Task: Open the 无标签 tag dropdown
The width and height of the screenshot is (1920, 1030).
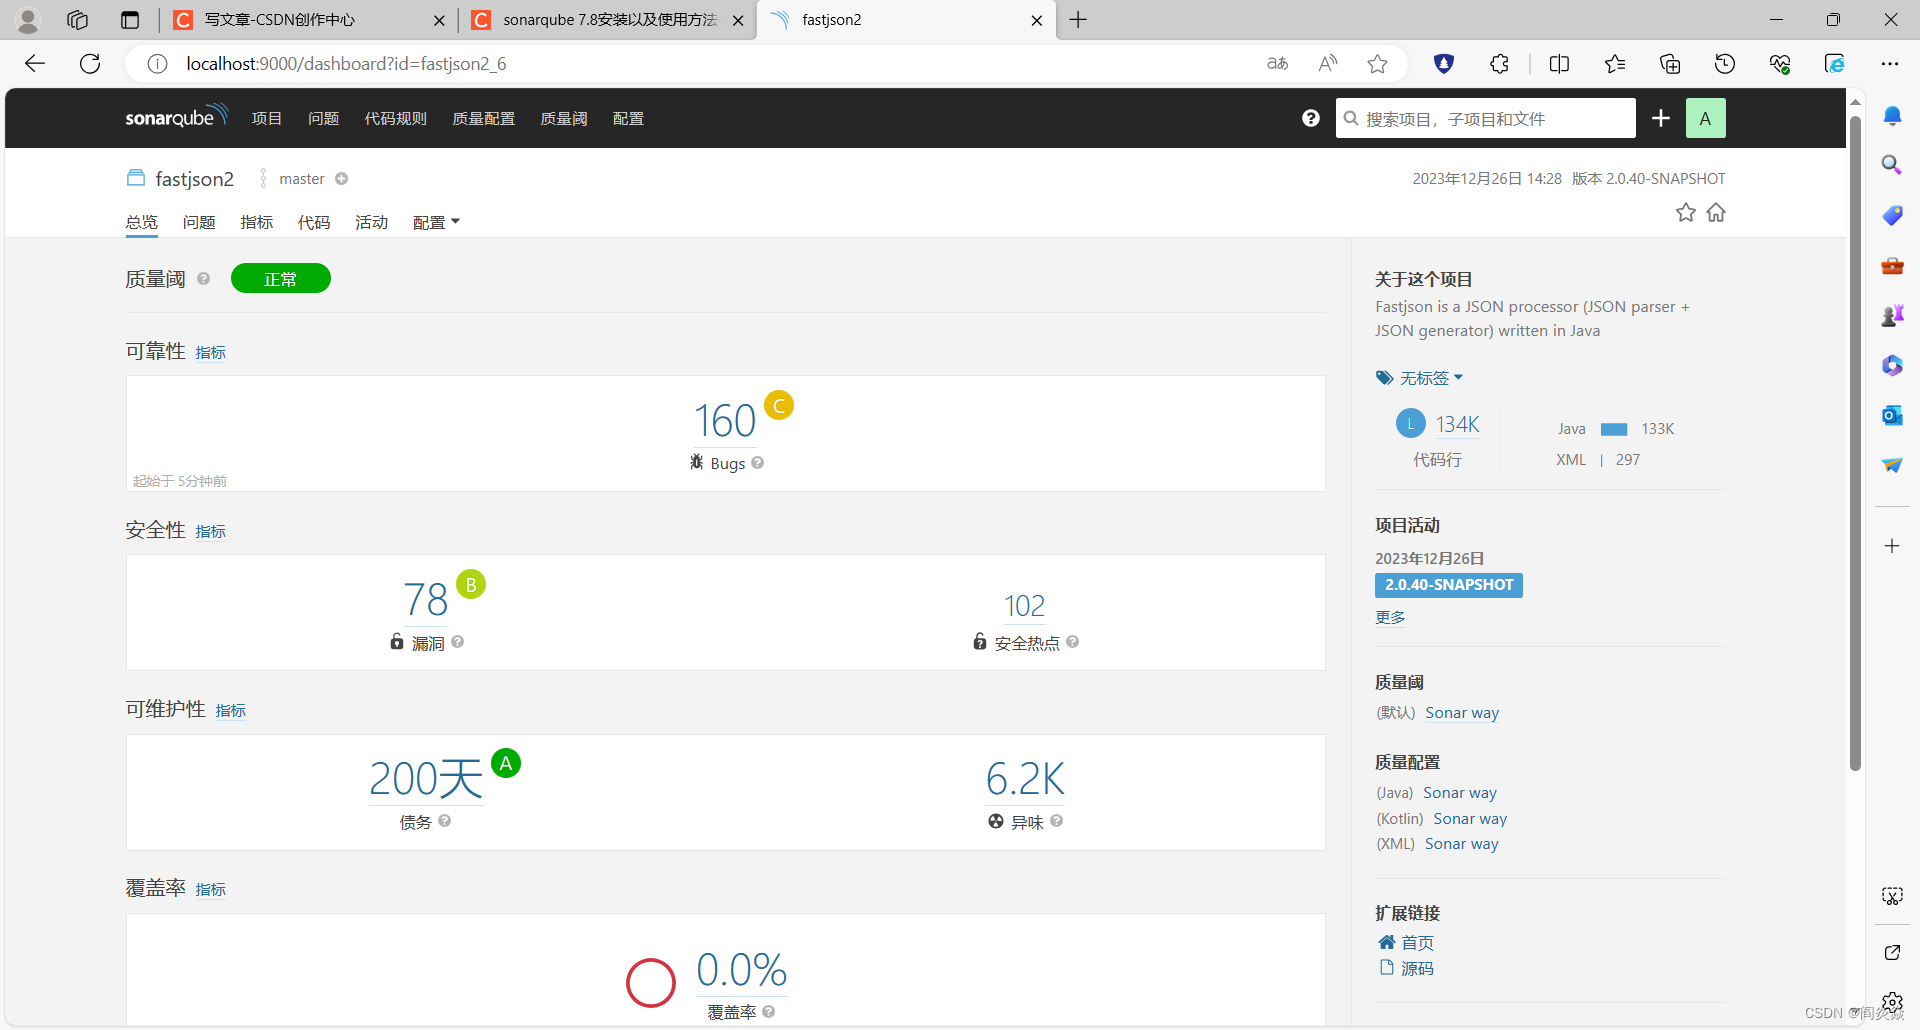Action: coord(1419,378)
